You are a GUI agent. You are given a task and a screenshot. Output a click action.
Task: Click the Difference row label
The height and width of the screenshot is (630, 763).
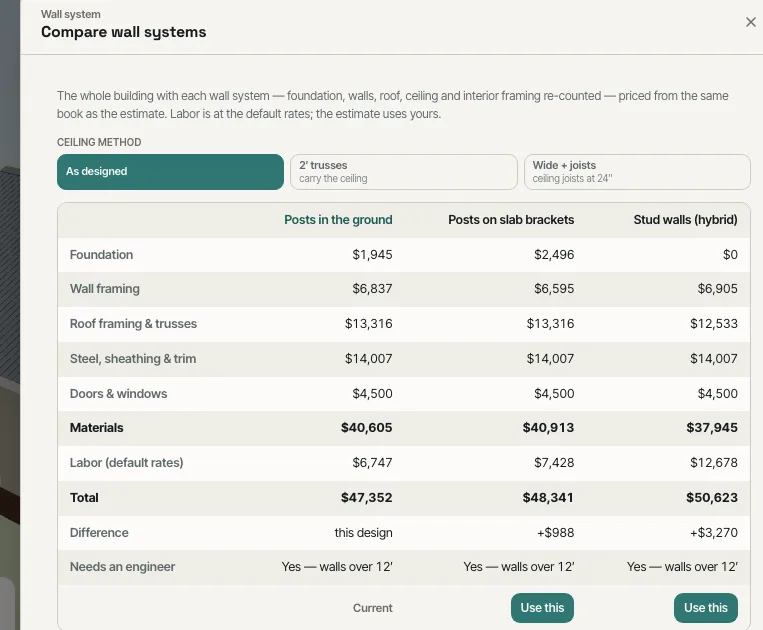click(99, 533)
